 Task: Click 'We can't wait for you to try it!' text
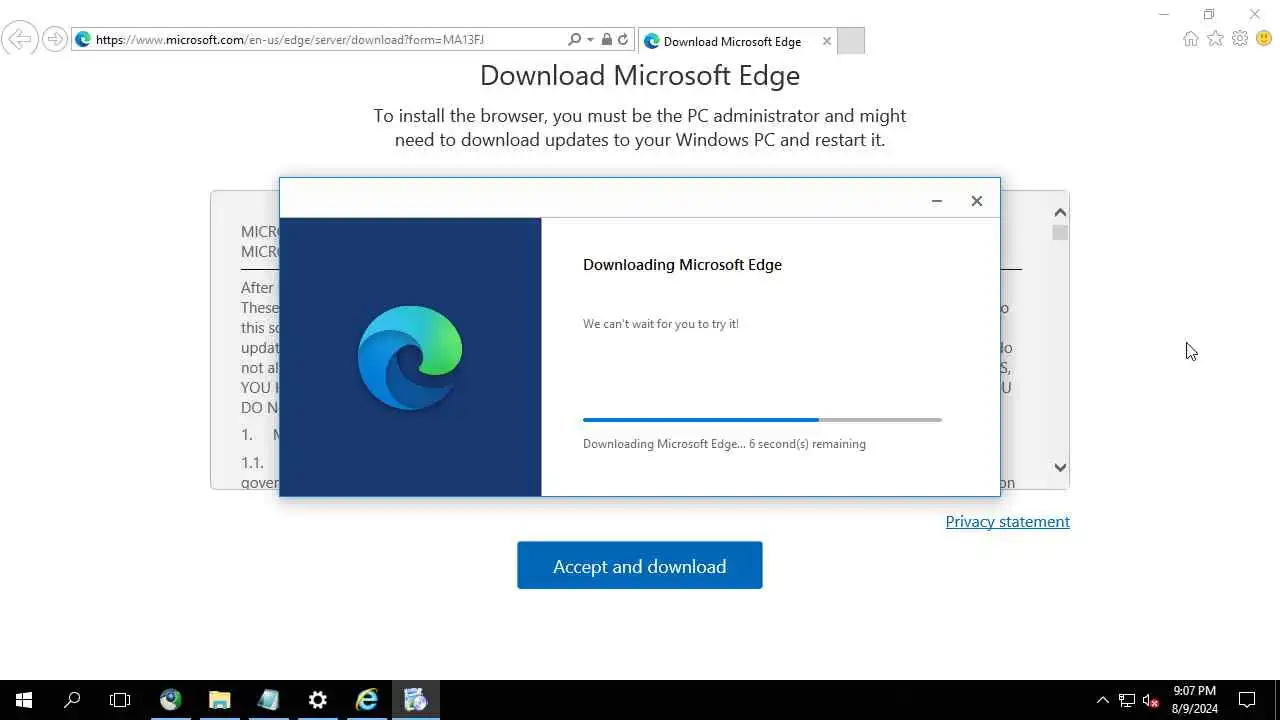(x=661, y=324)
